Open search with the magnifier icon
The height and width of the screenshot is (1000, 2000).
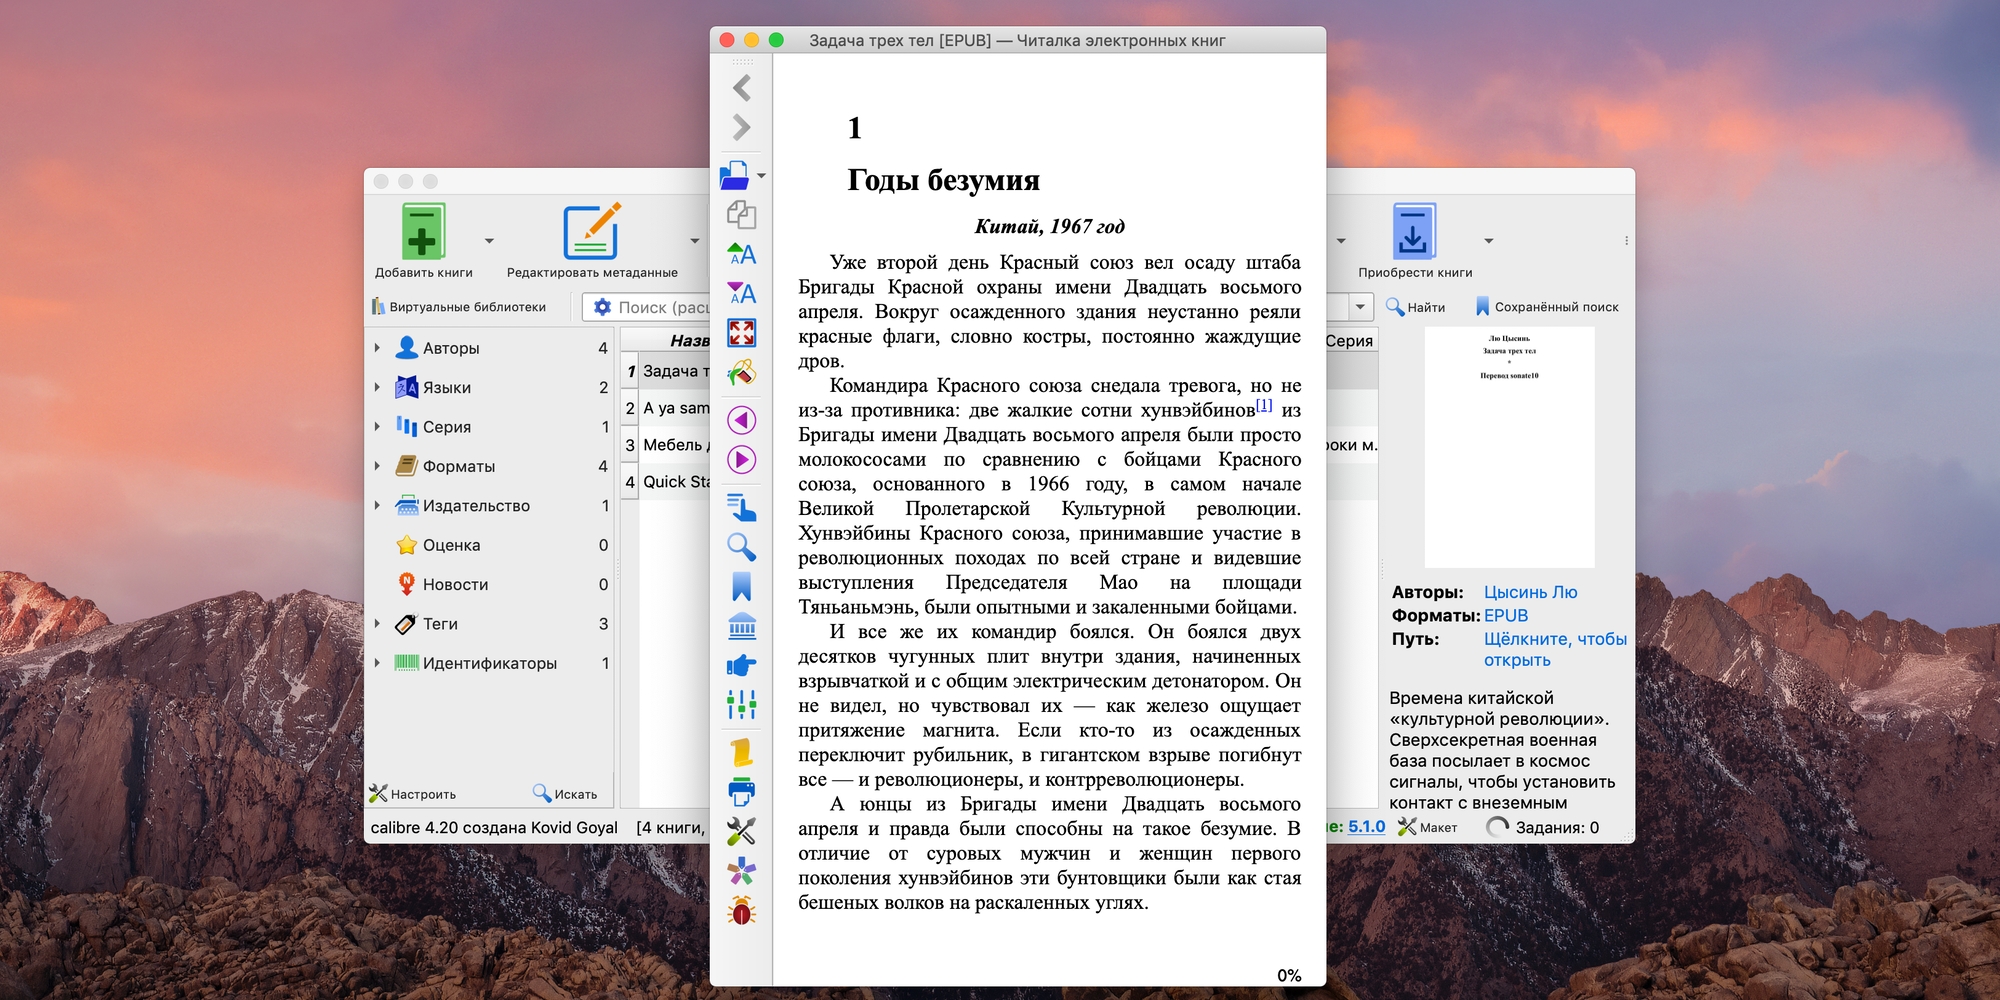(741, 547)
